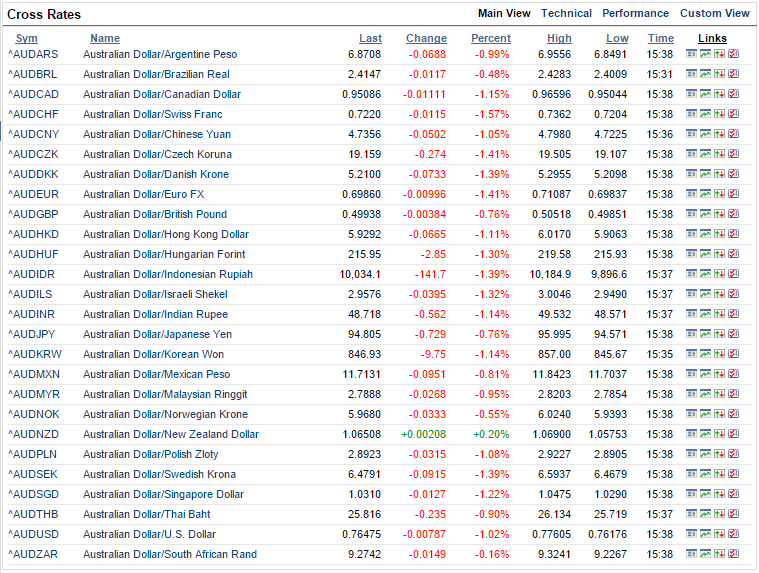Click the quote table icon for AUDHKD
The image size is (759, 573).
pyautogui.click(x=691, y=234)
